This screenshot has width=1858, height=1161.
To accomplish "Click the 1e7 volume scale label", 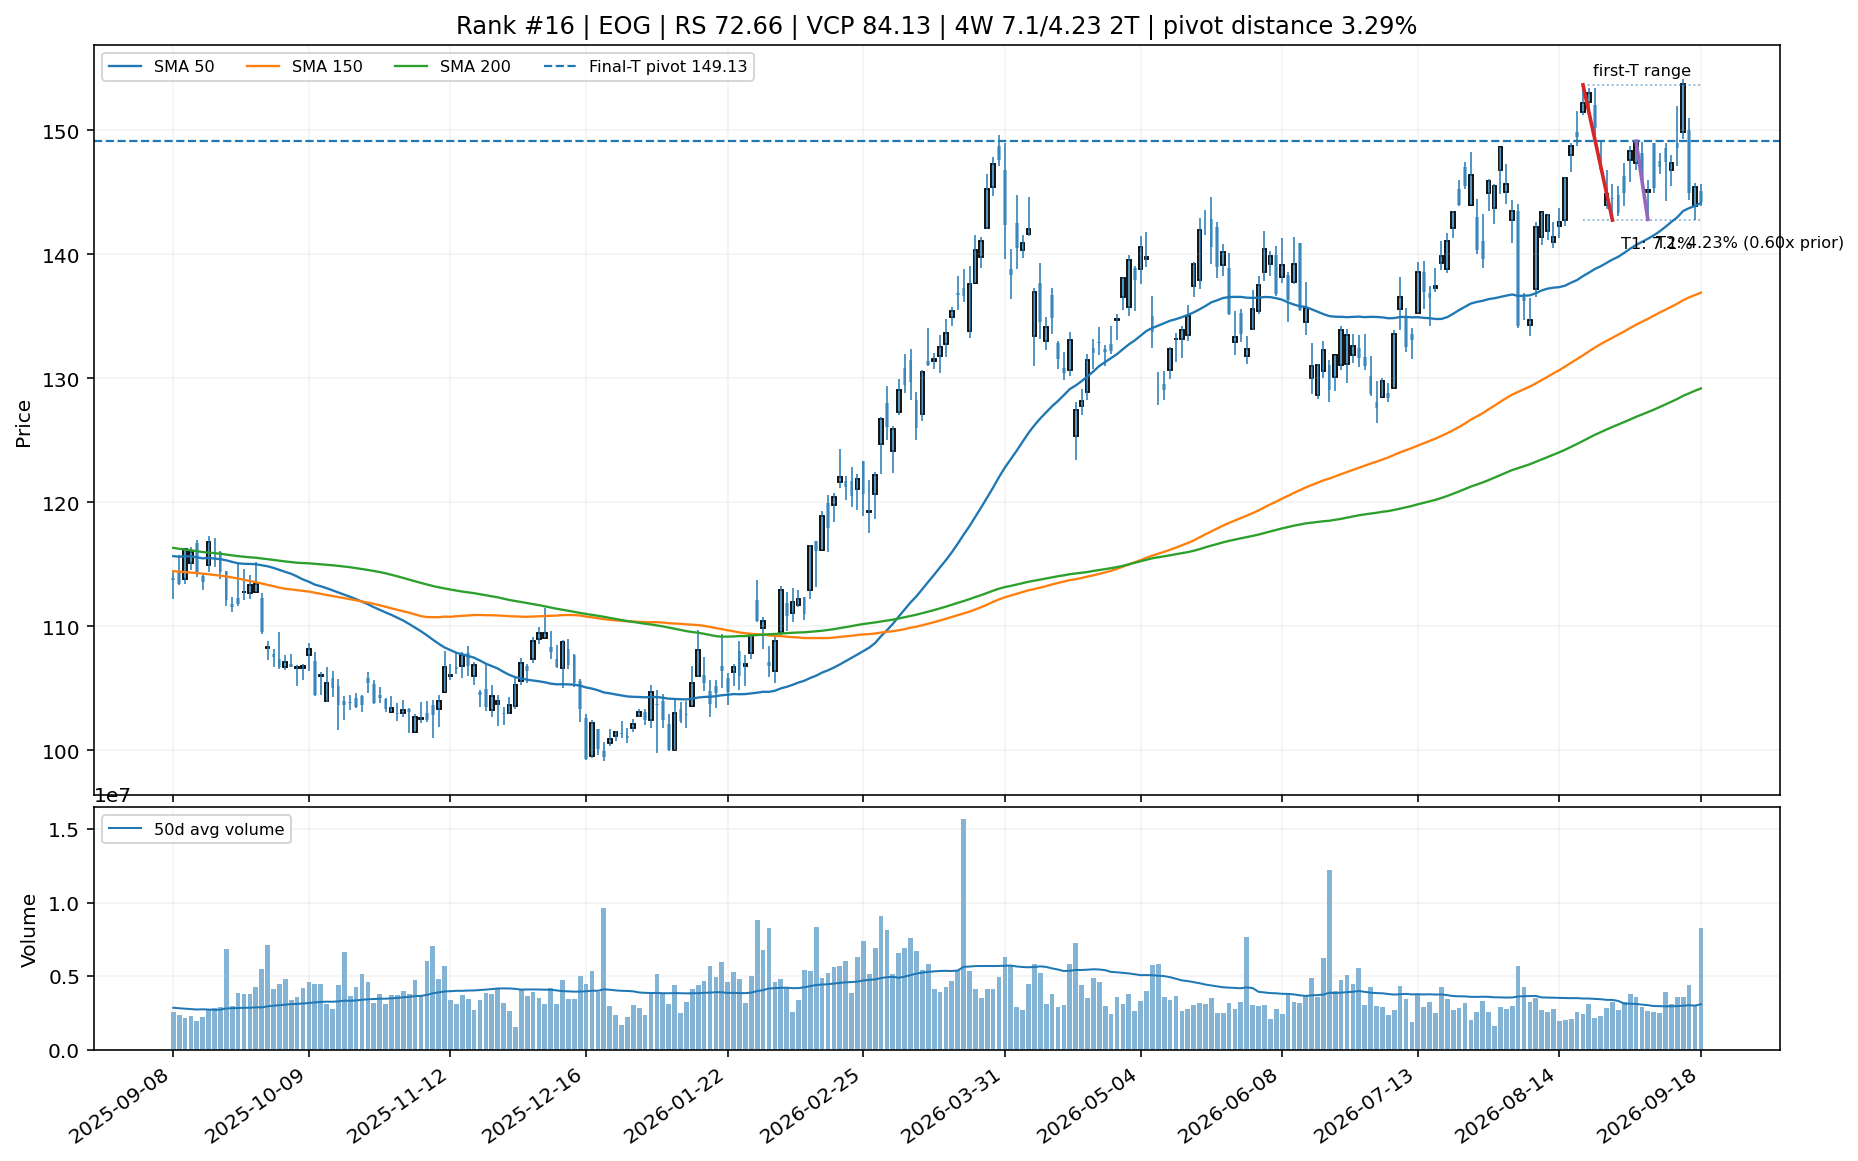I will tap(112, 796).
